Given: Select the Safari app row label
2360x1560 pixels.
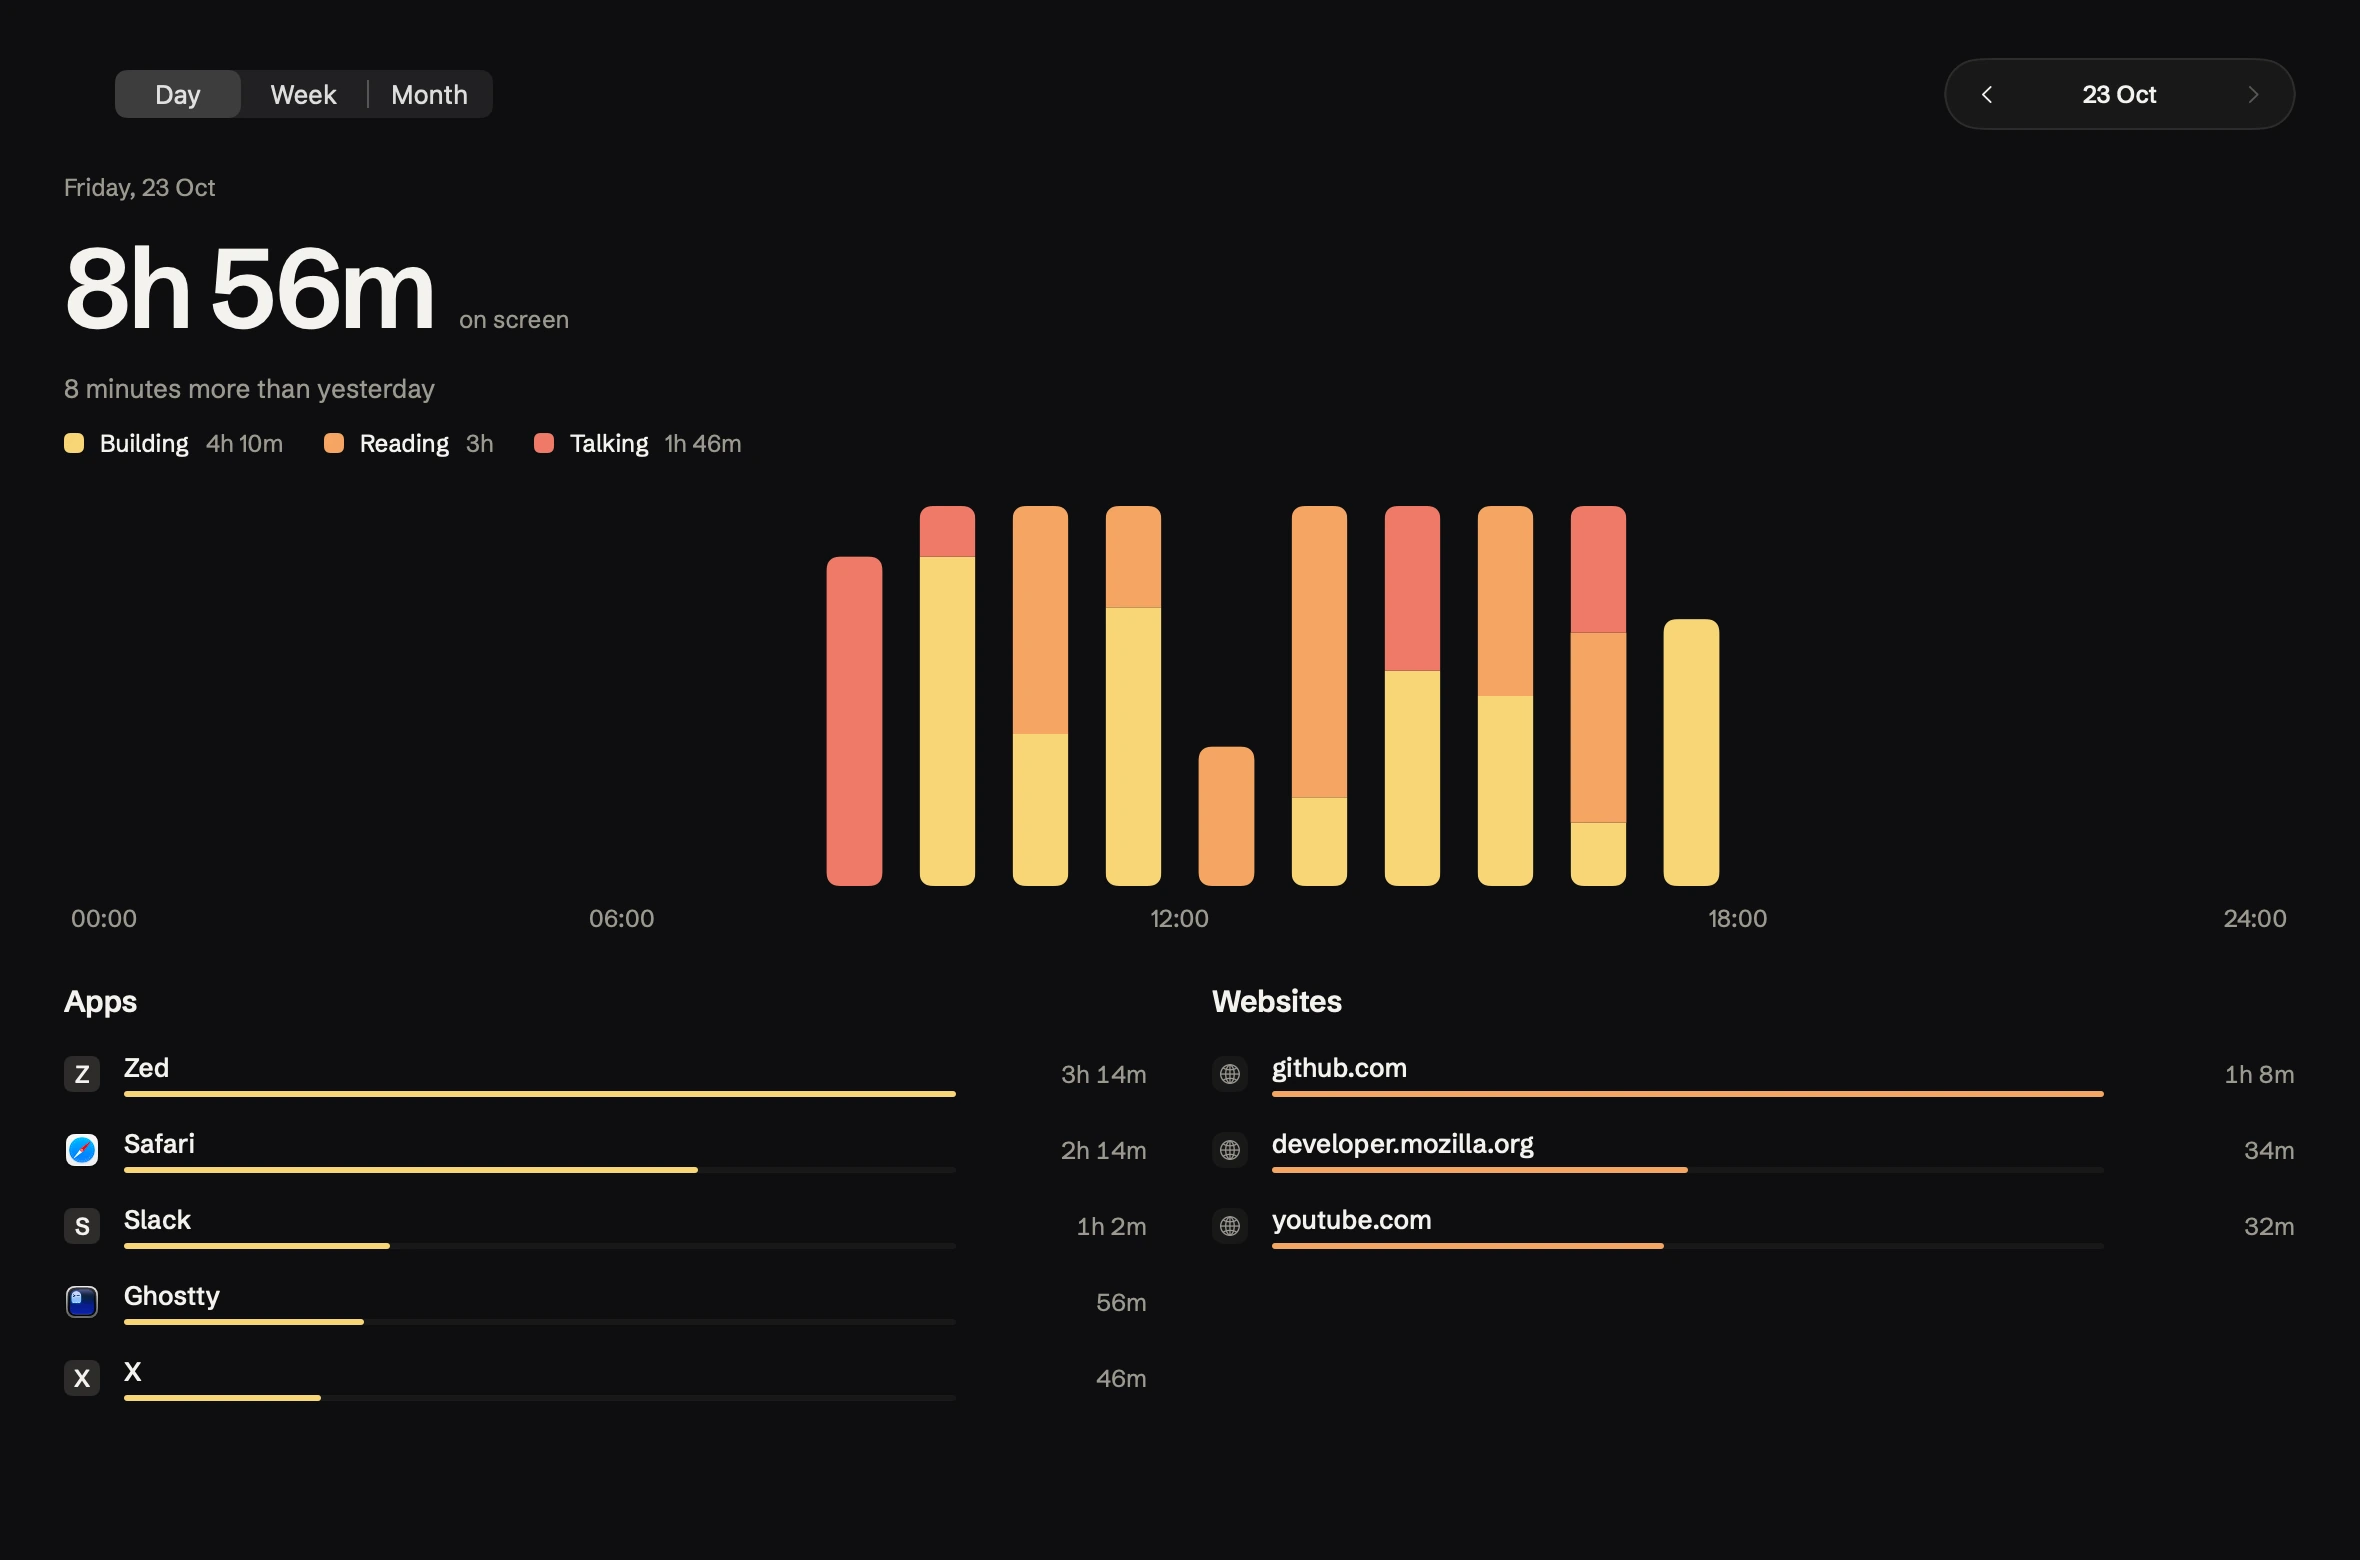Looking at the screenshot, I should click(159, 1143).
